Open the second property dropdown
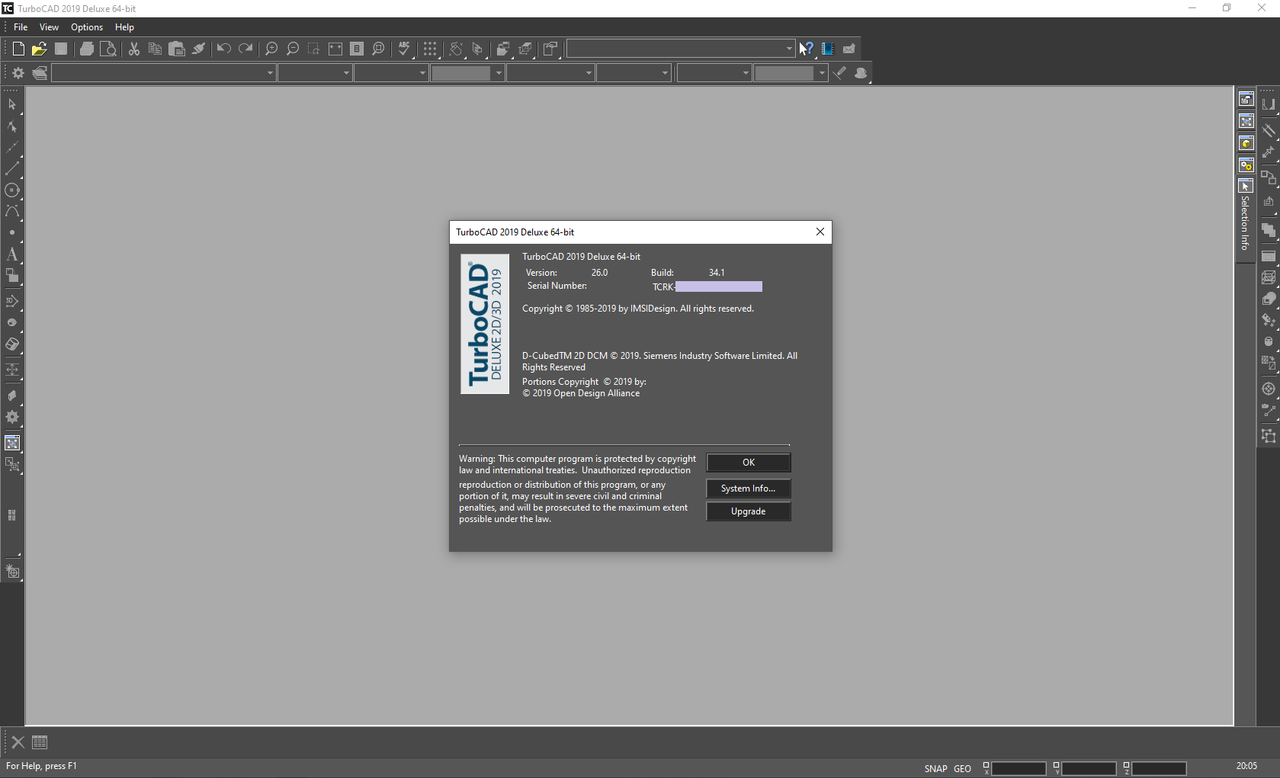 click(315, 73)
